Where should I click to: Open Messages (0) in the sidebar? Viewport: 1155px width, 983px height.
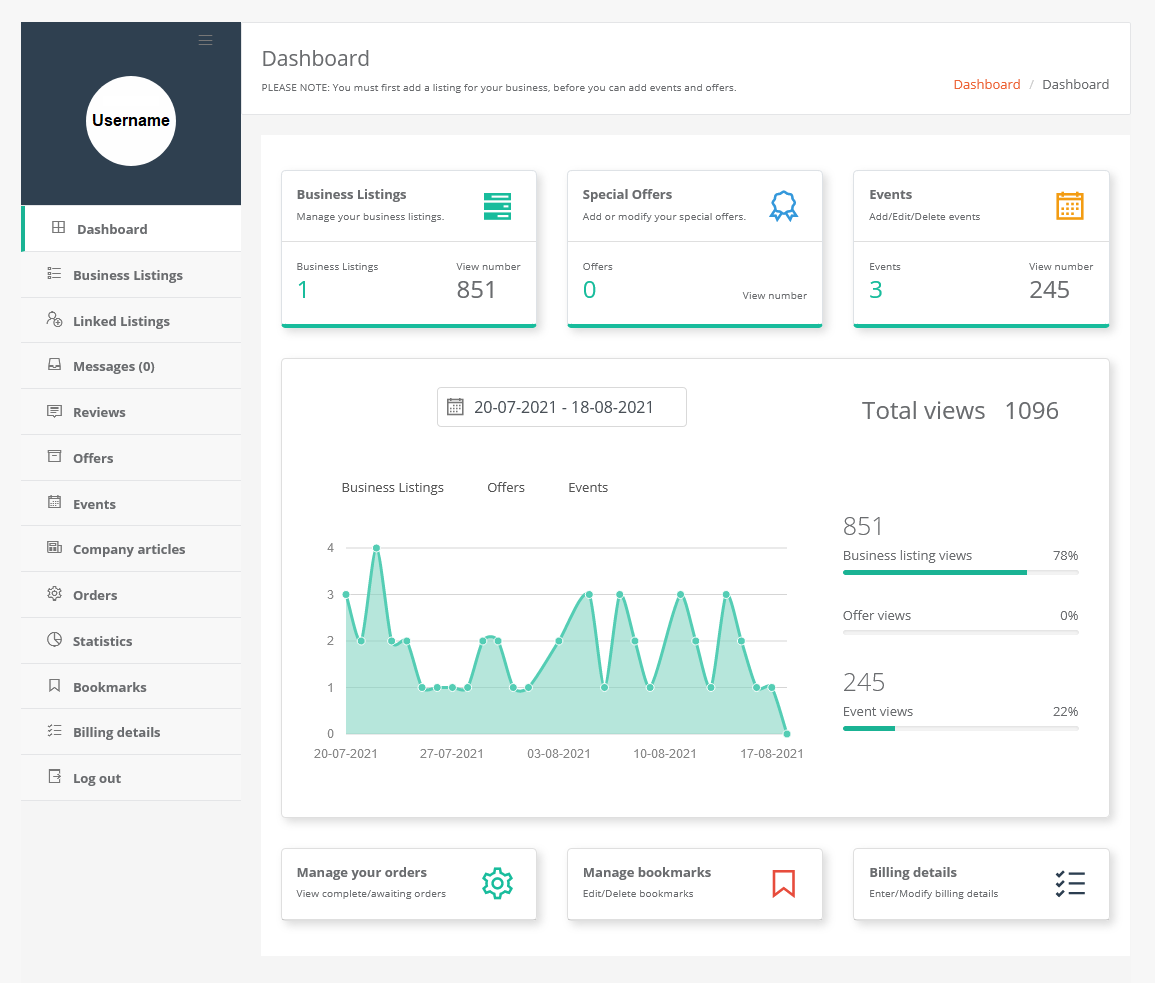pos(131,366)
